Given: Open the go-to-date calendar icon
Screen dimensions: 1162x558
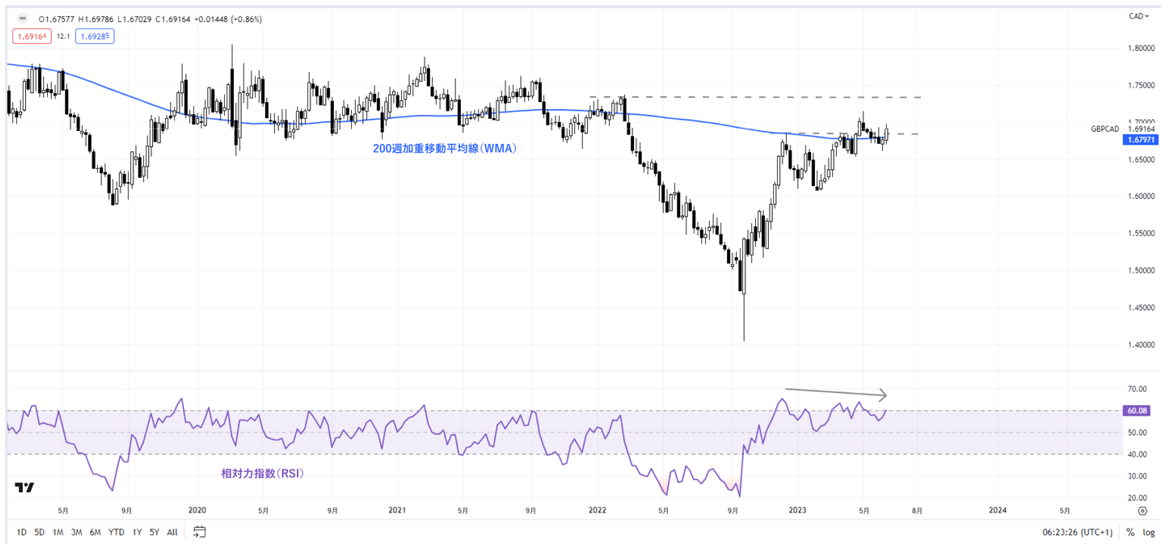Looking at the screenshot, I should (199, 531).
